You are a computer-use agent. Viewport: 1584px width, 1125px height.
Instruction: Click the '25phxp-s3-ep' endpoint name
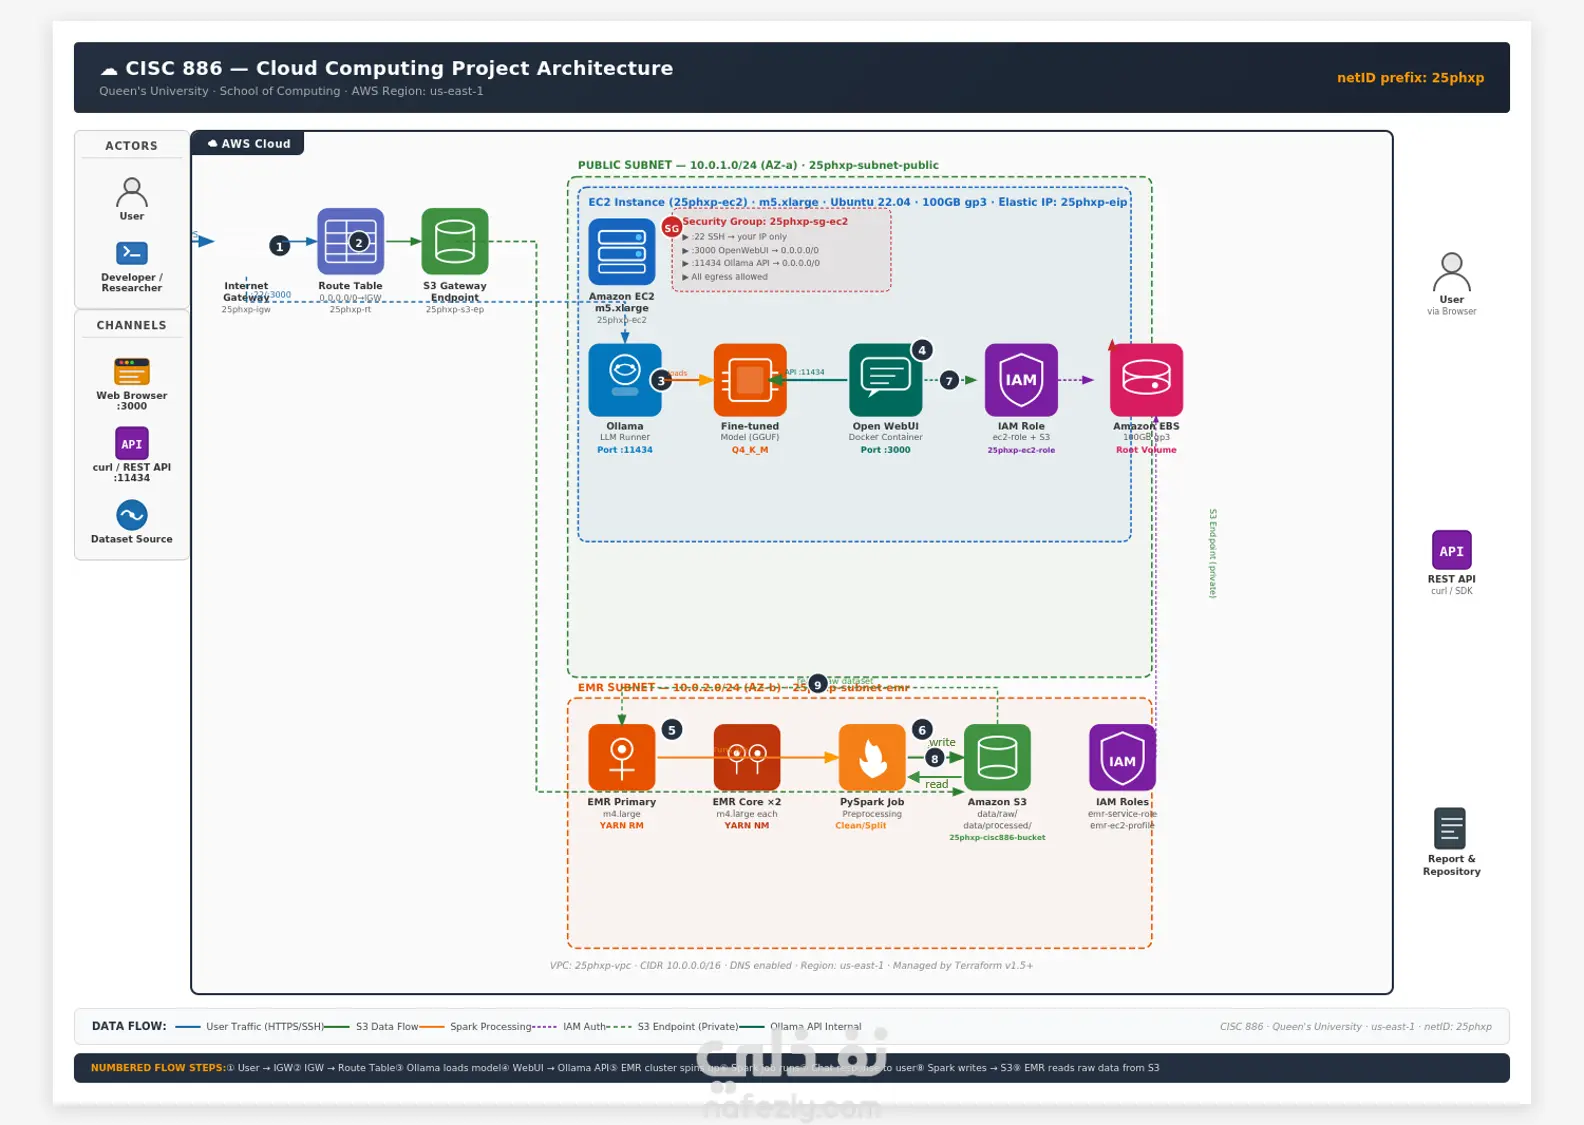tap(455, 310)
